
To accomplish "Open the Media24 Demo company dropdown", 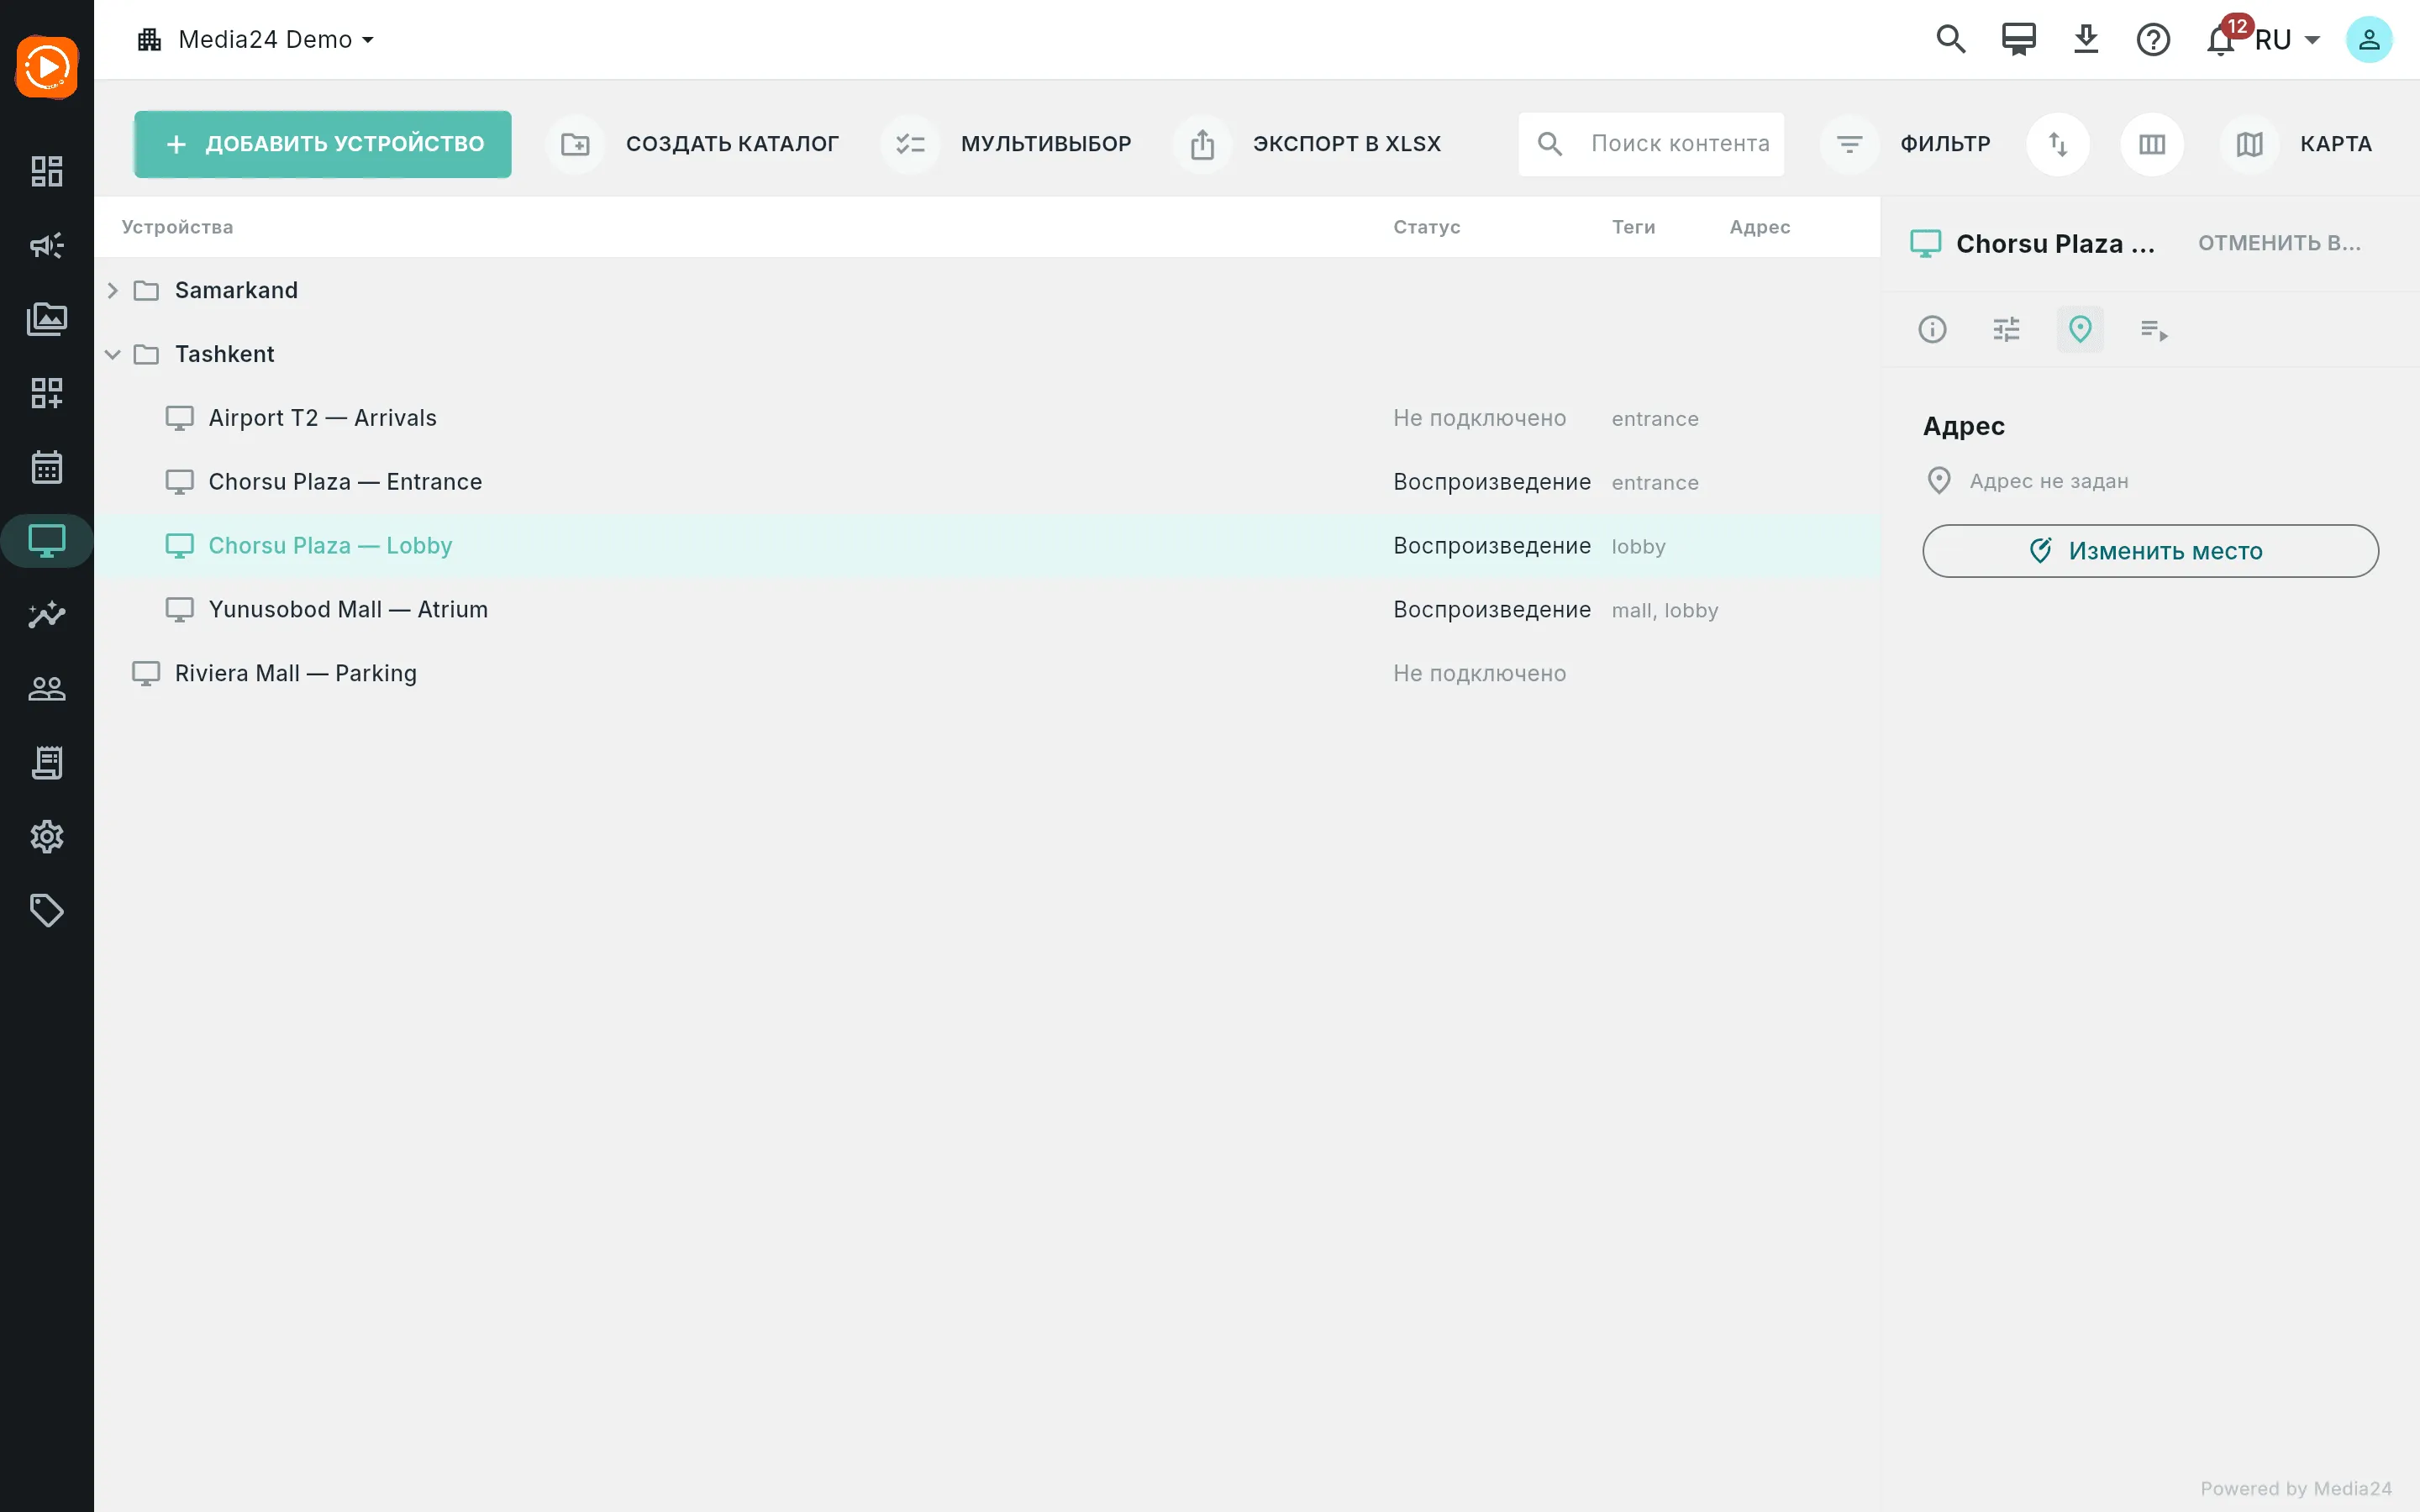I will click(256, 40).
